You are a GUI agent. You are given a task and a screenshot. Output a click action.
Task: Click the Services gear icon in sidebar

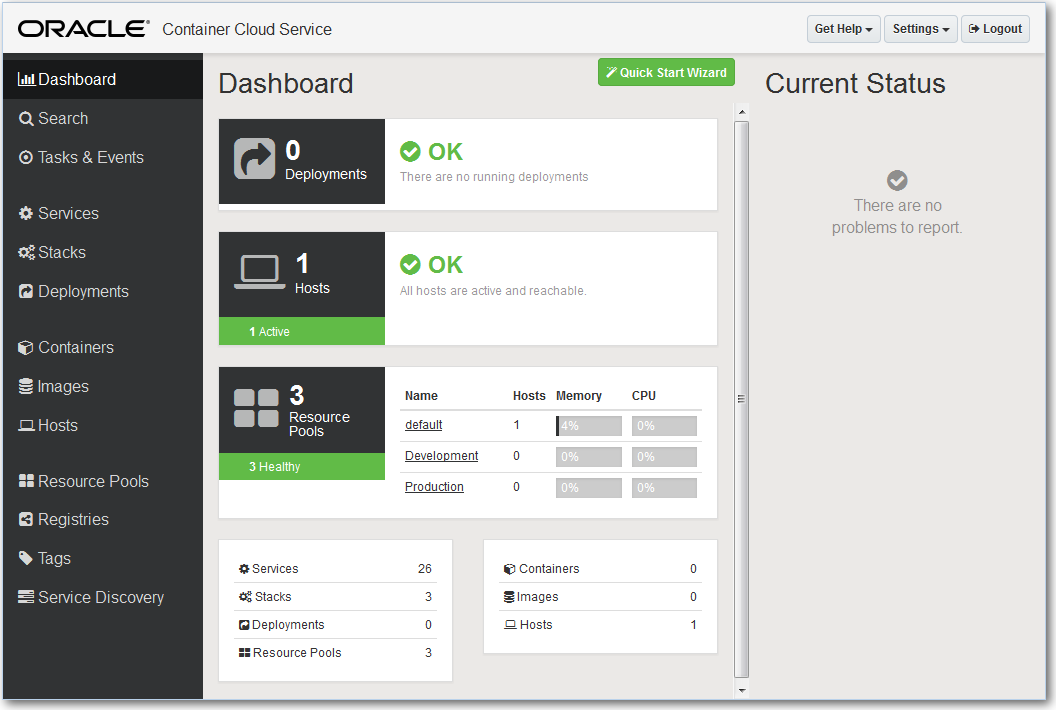point(27,213)
